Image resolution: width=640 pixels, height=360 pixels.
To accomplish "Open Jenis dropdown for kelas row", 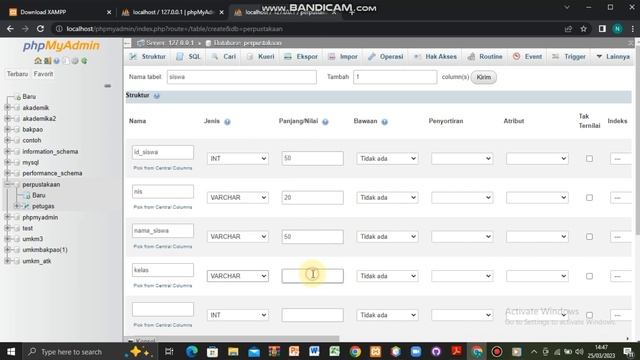I will pos(238,276).
